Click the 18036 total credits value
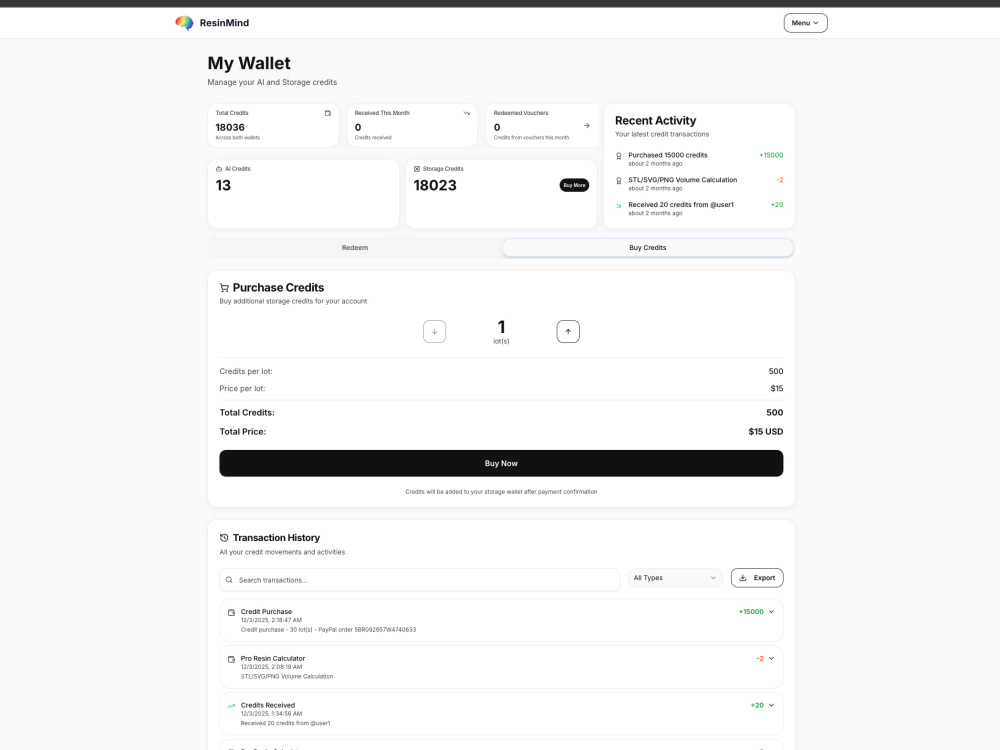Image resolution: width=1000 pixels, height=750 pixels. (x=230, y=128)
